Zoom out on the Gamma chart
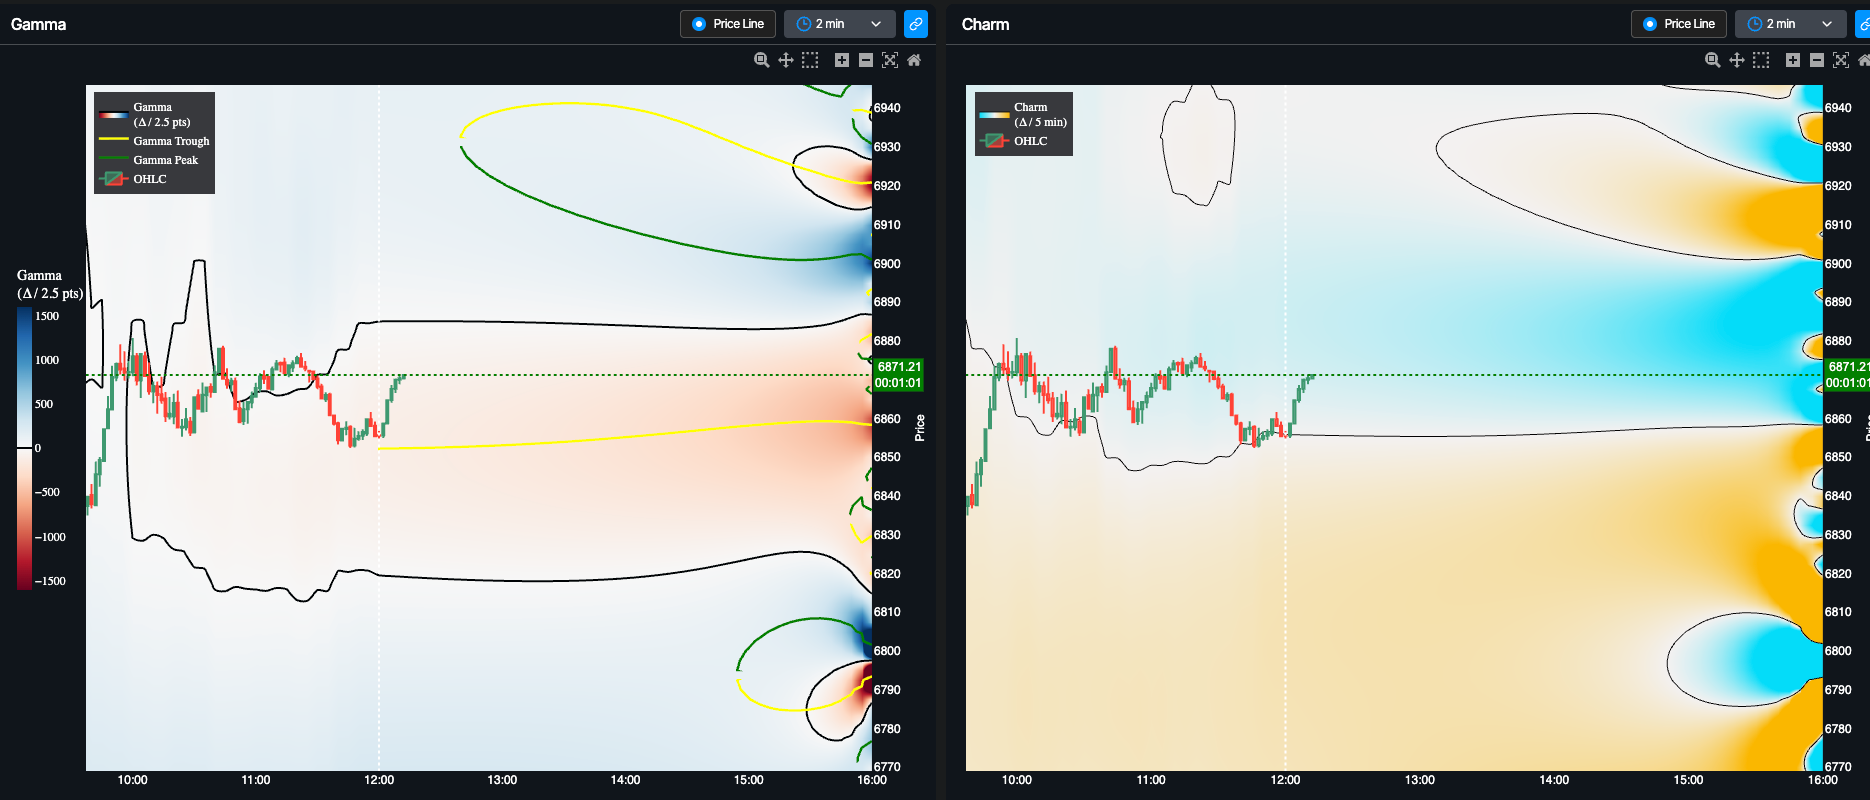This screenshot has height=800, width=1870. pos(866,60)
